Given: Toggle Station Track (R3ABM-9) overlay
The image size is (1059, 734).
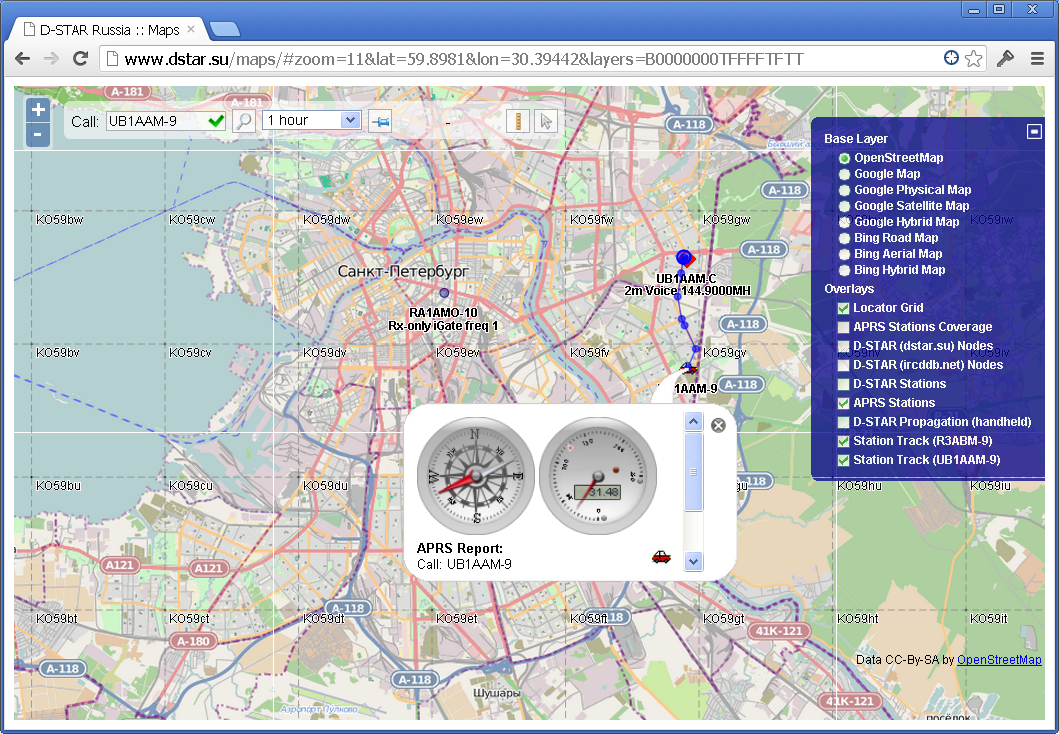Looking at the screenshot, I should pyautogui.click(x=844, y=441).
